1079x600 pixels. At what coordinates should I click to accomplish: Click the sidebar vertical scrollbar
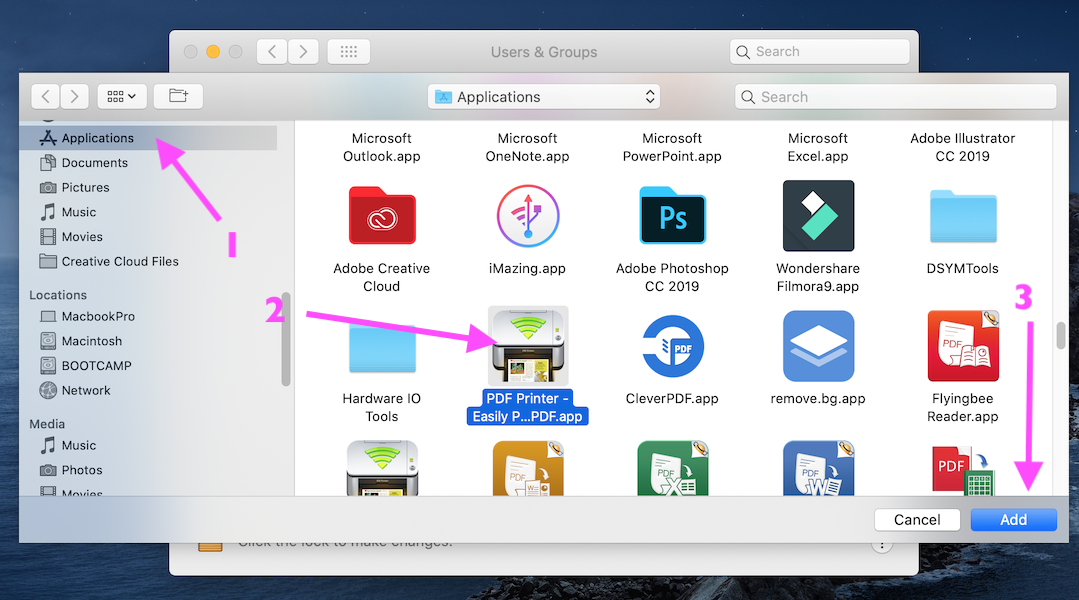tap(286, 339)
